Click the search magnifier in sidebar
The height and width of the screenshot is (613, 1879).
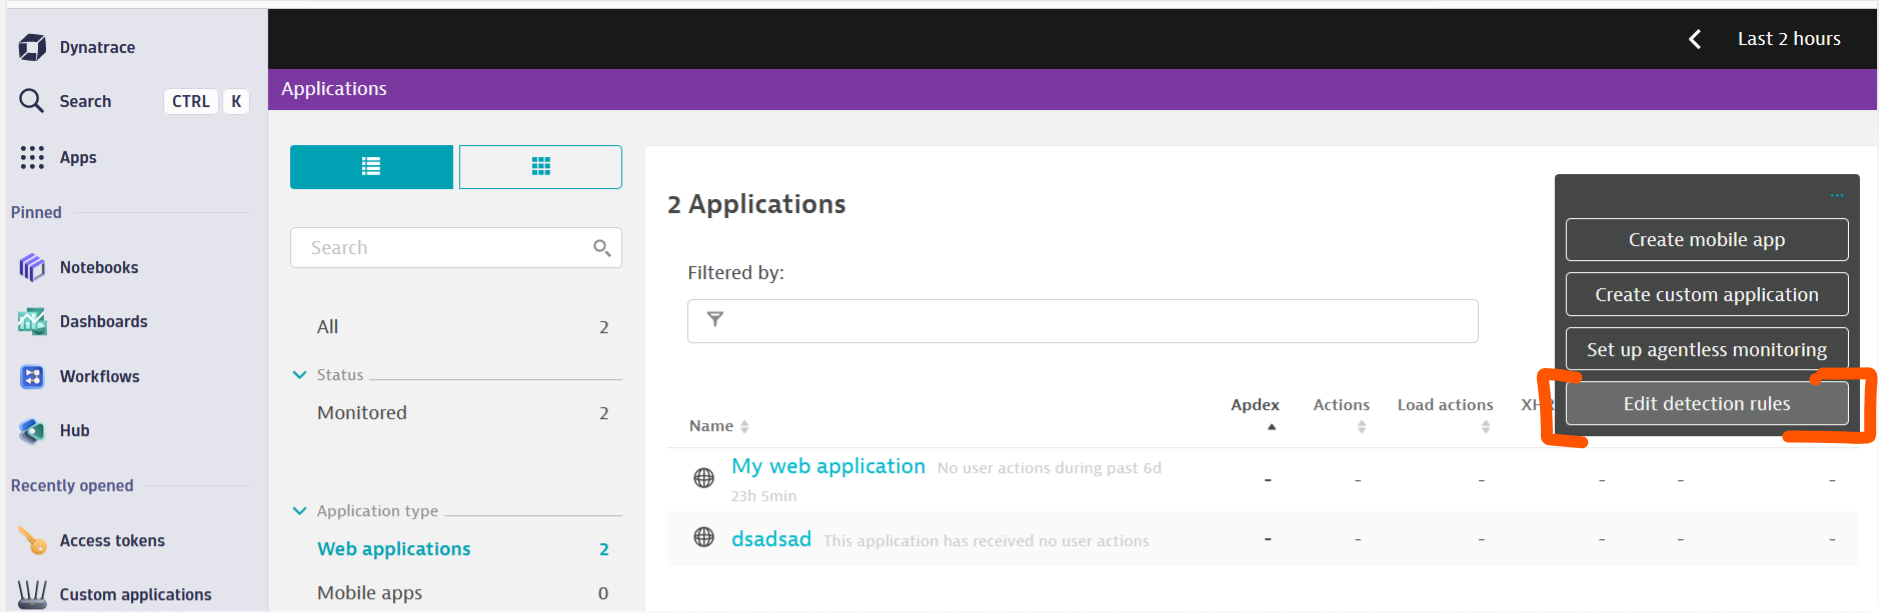tap(32, 101)
